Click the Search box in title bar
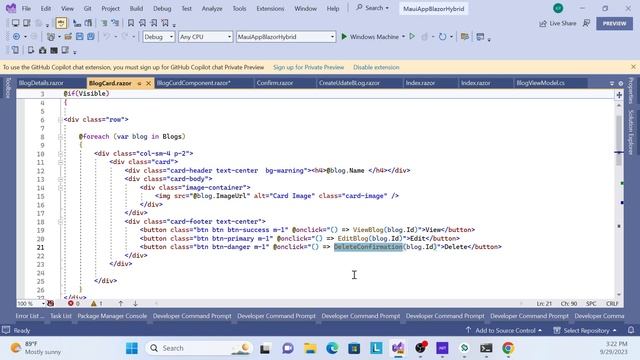The width and height of the screenshot is (640, 360). click(372, 8)
